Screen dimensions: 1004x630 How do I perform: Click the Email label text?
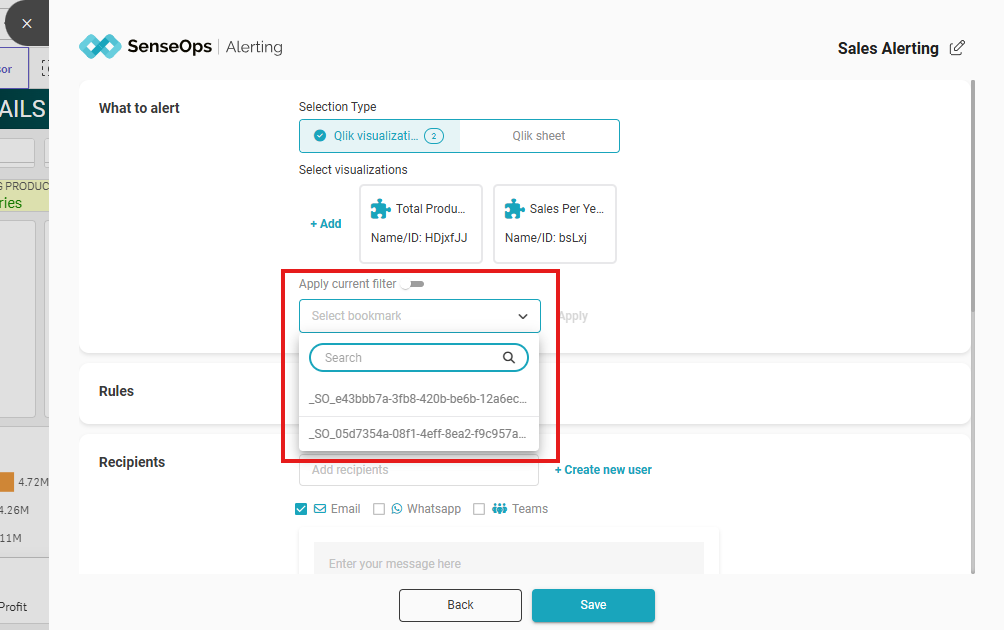pos(346,509)
